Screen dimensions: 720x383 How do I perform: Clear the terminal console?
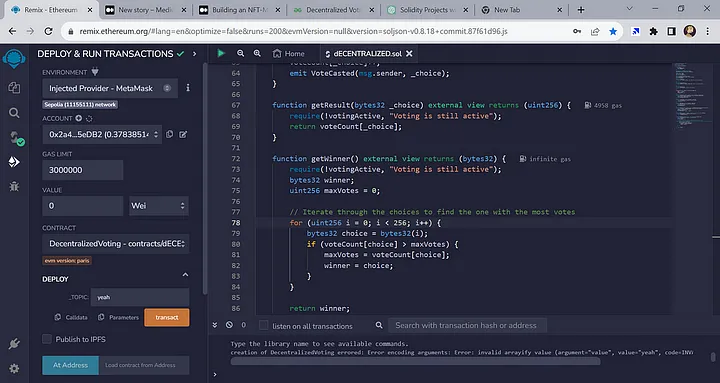coord(229,325)
